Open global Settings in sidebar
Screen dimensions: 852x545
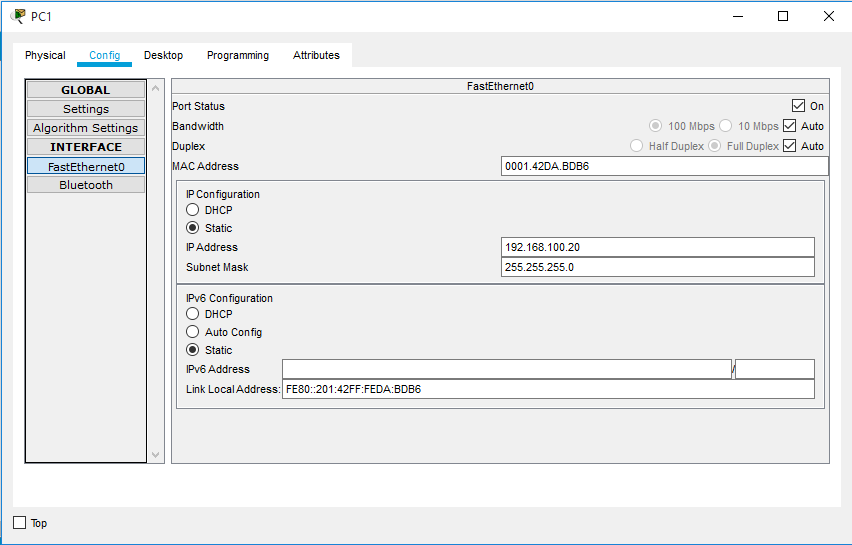(86, 109)
